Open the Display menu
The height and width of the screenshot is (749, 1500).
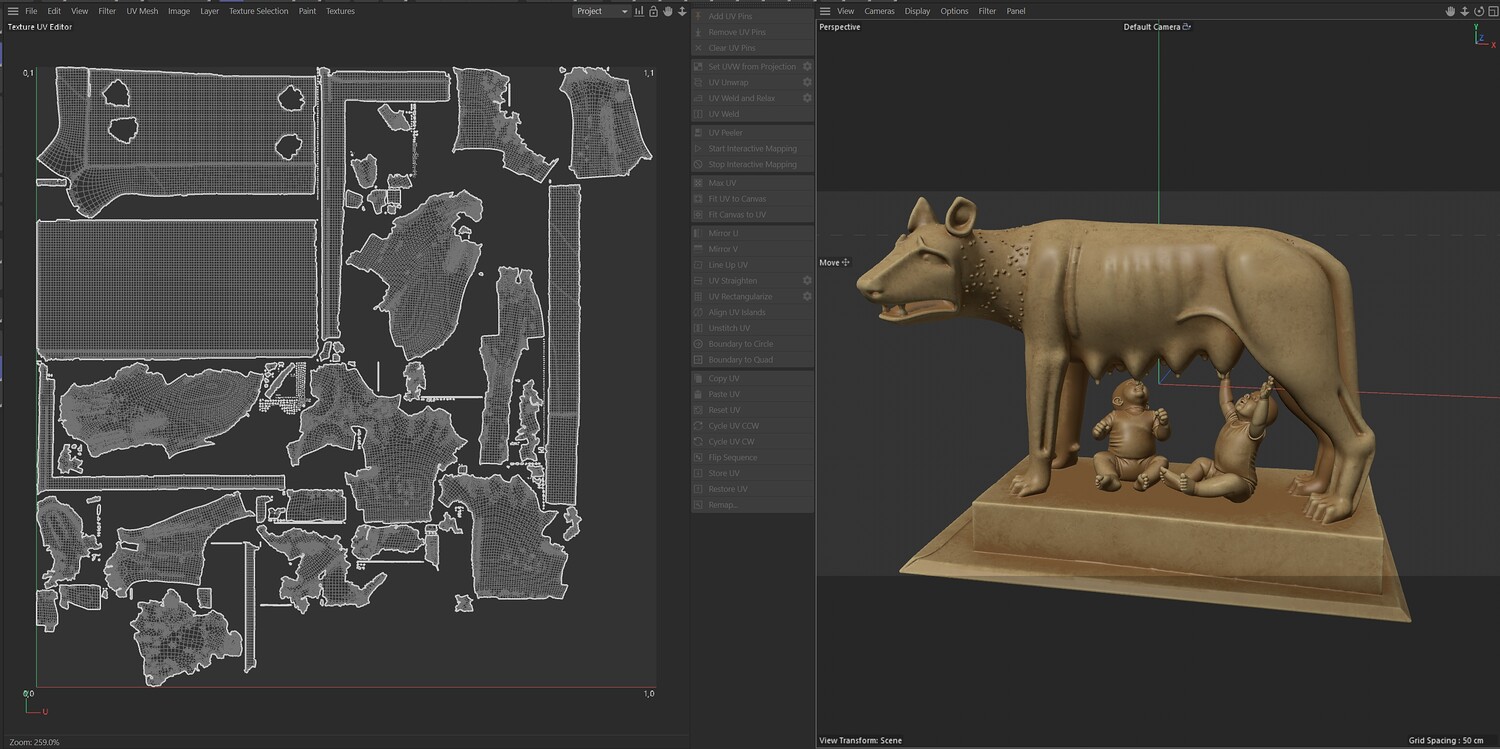(x=917, y=11)
